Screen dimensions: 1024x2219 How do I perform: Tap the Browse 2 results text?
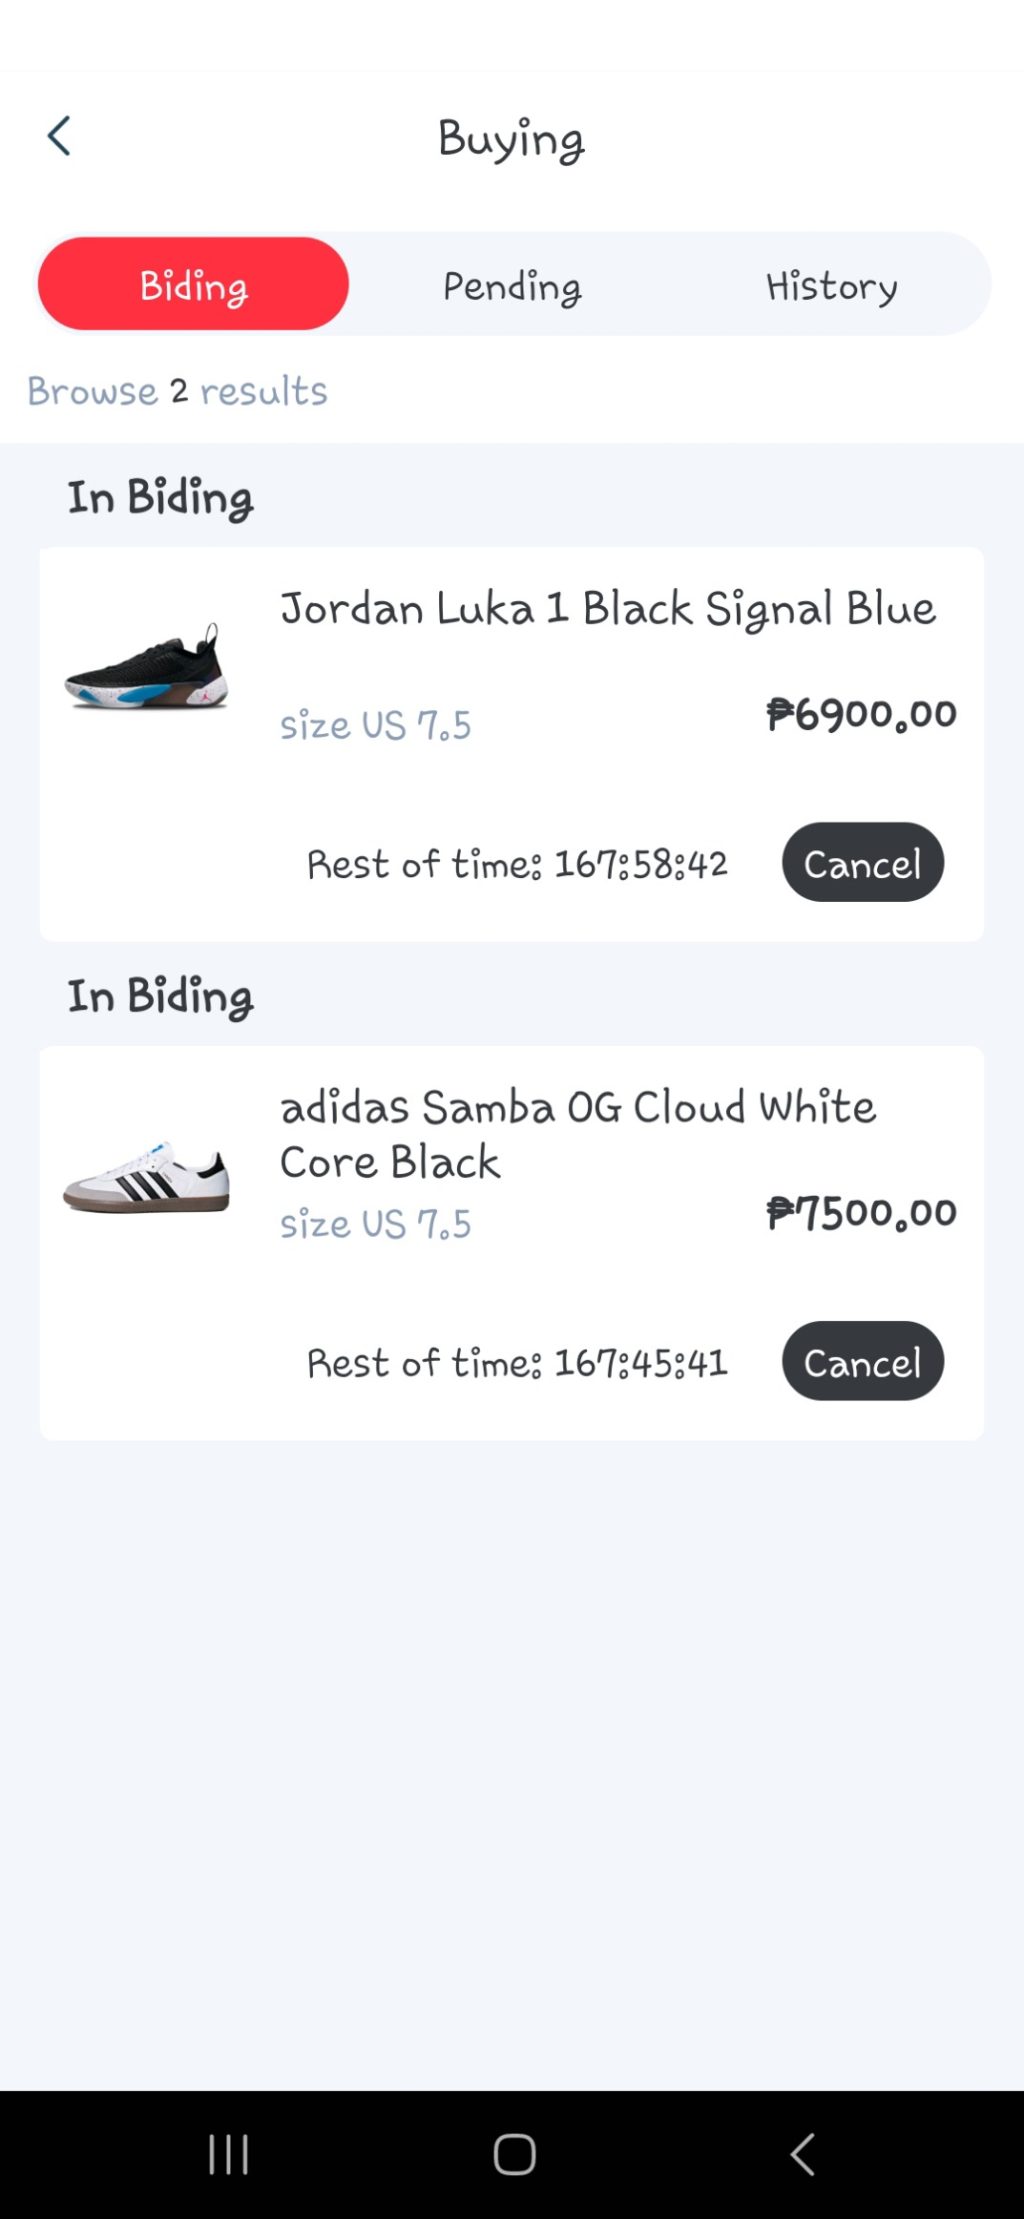tap(178, 391)
